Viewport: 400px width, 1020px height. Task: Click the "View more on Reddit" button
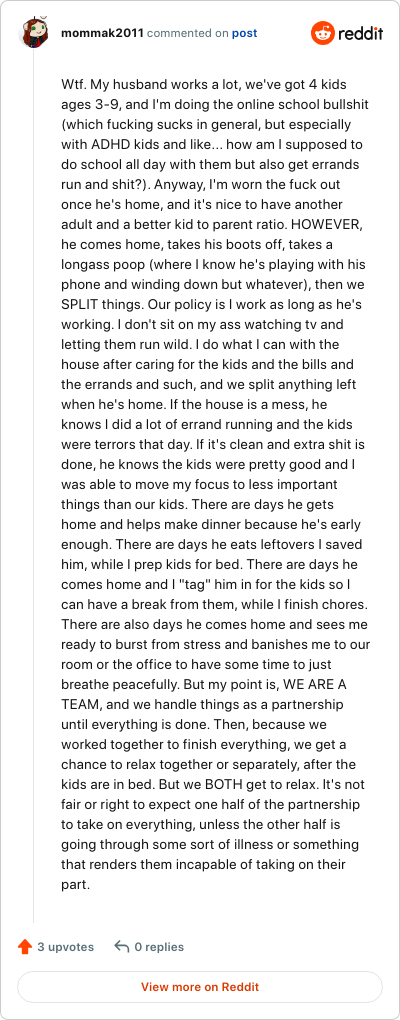pos(200,987)
